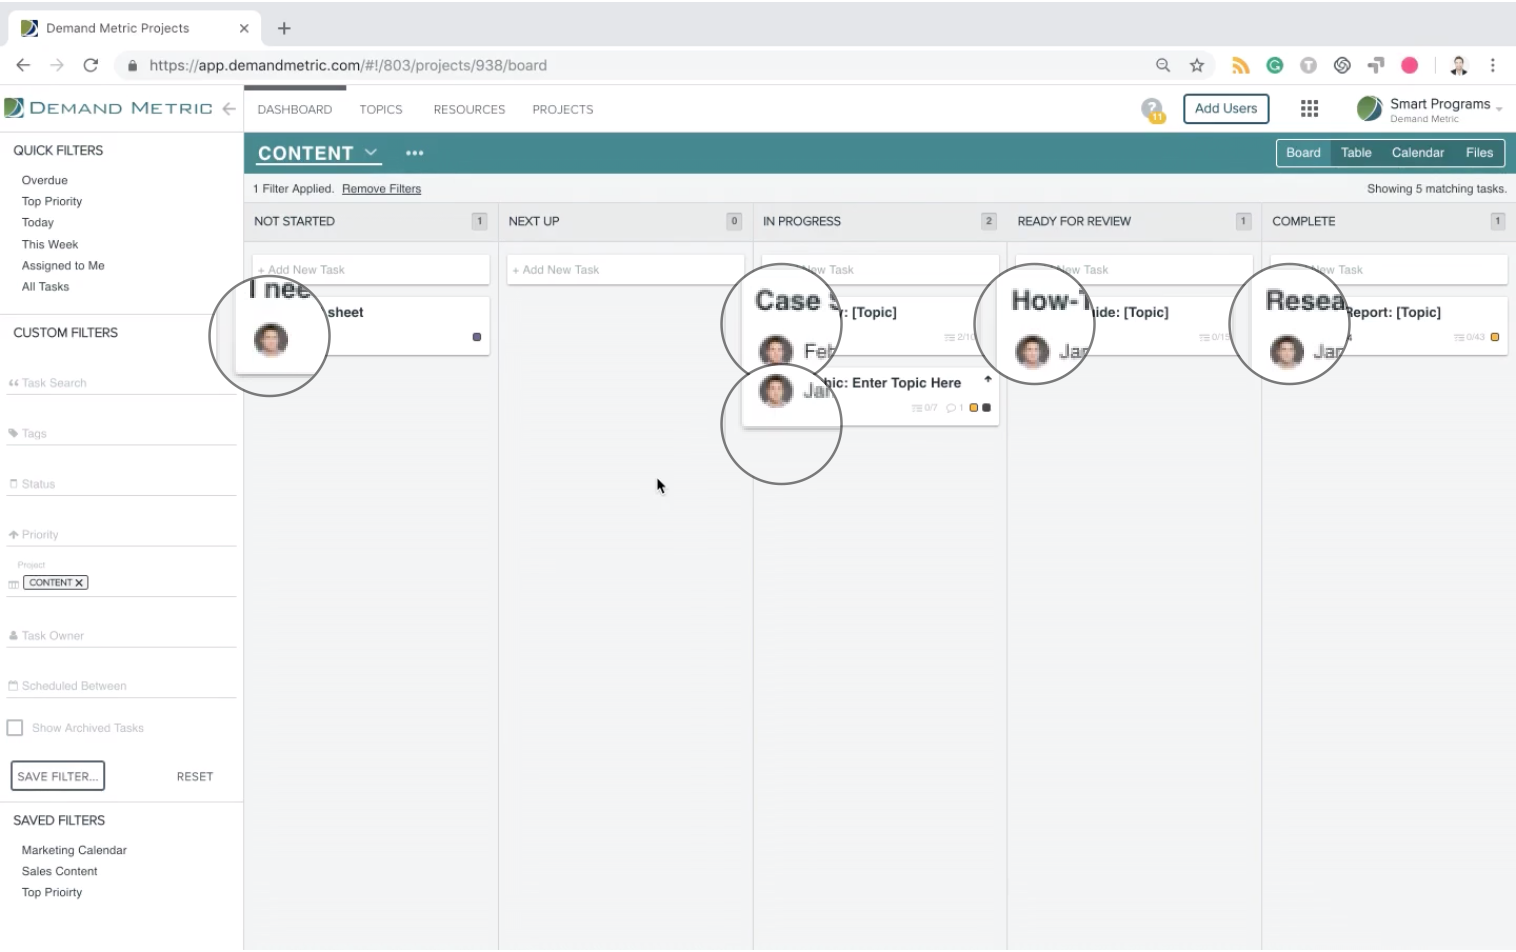Click the Demand Metric logo

pos(108,108)
